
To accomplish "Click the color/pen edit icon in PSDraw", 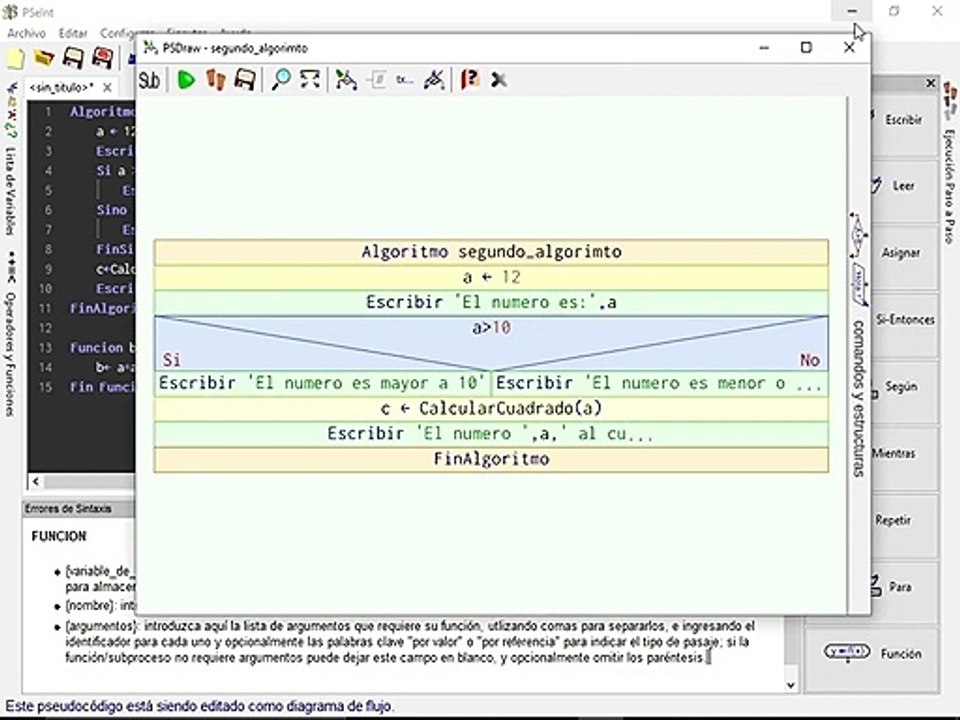I will pos(435,80).
